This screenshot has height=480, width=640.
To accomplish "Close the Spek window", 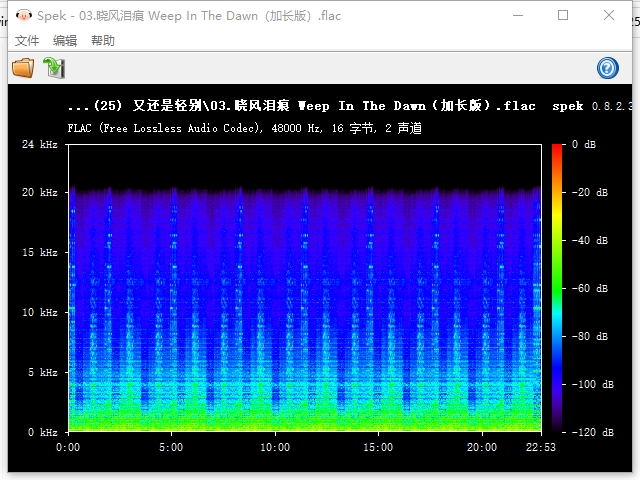I will tap(609, 16).
